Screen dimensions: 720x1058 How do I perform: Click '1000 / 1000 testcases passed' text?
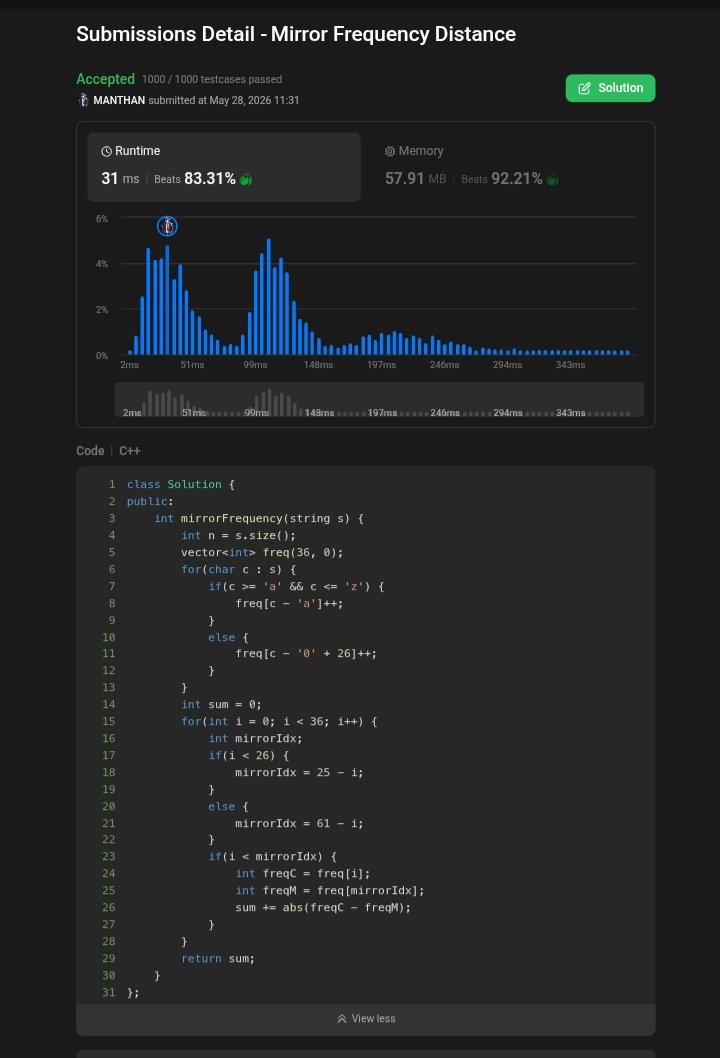tap(212, 79)
